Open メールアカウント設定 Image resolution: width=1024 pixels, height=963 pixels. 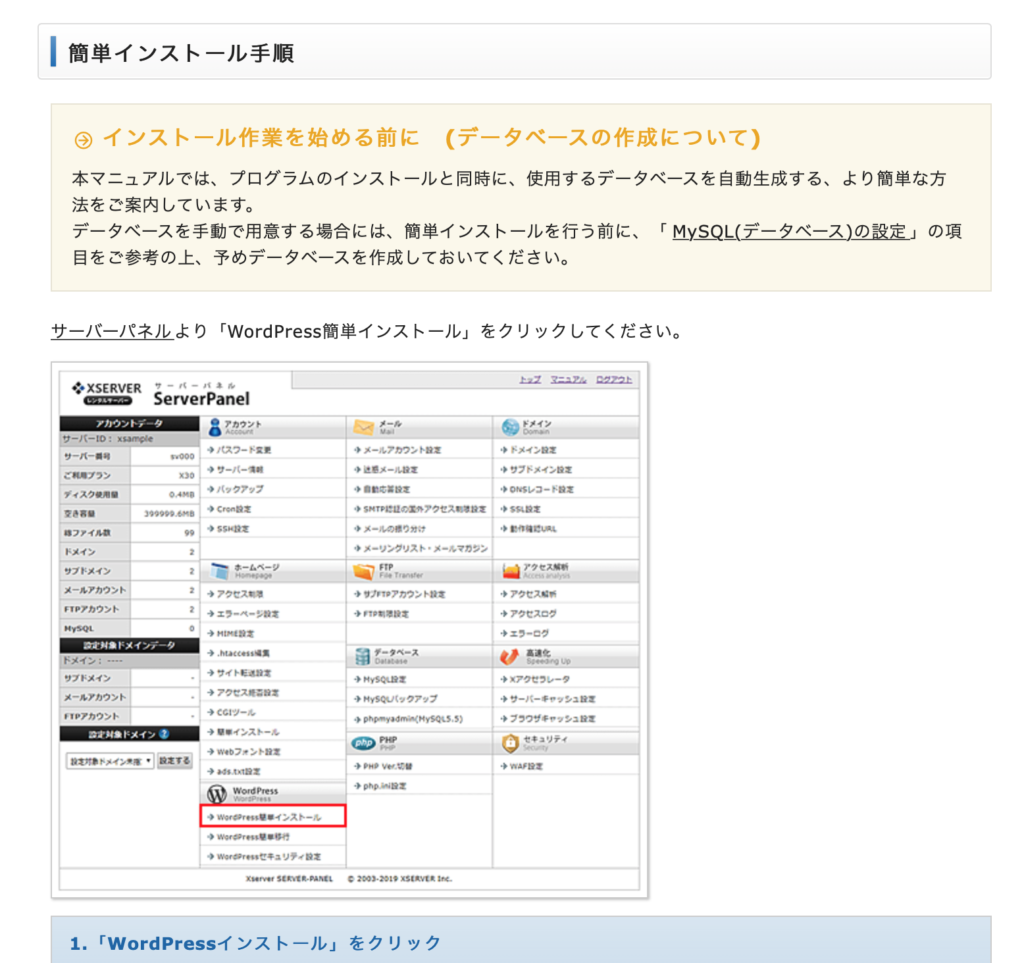(402, 450)
